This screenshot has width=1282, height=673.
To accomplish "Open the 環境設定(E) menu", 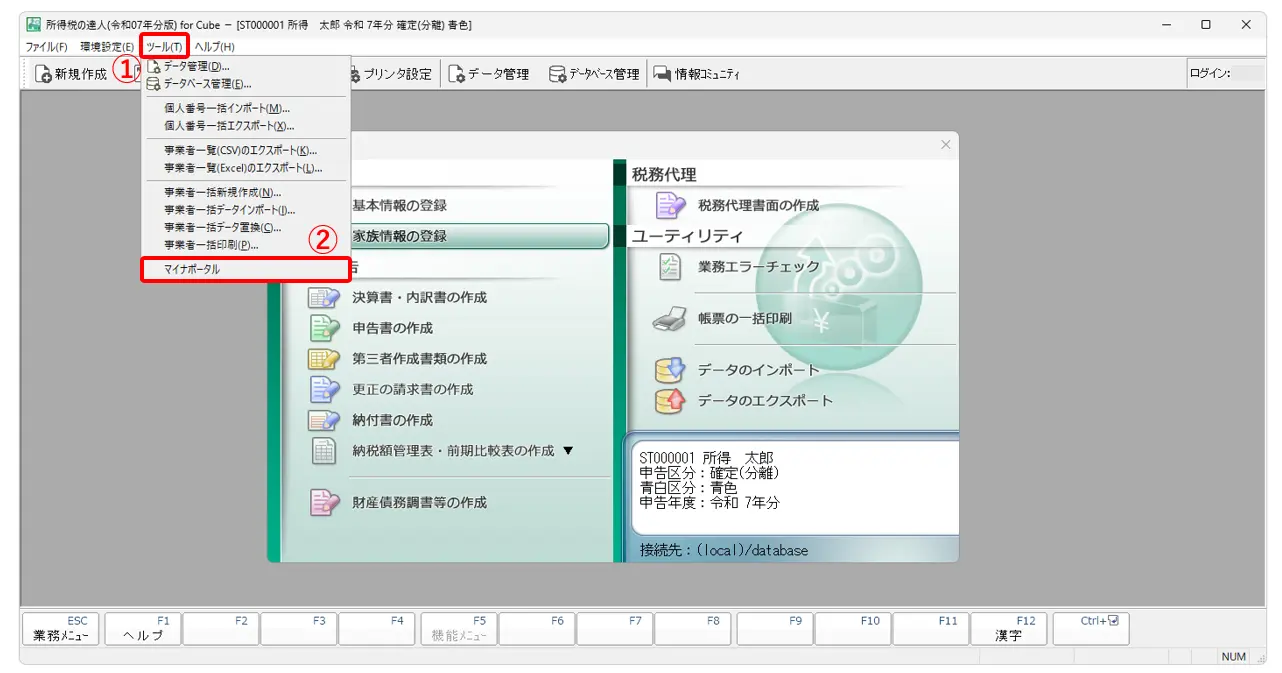I will [x=106, y=47].
